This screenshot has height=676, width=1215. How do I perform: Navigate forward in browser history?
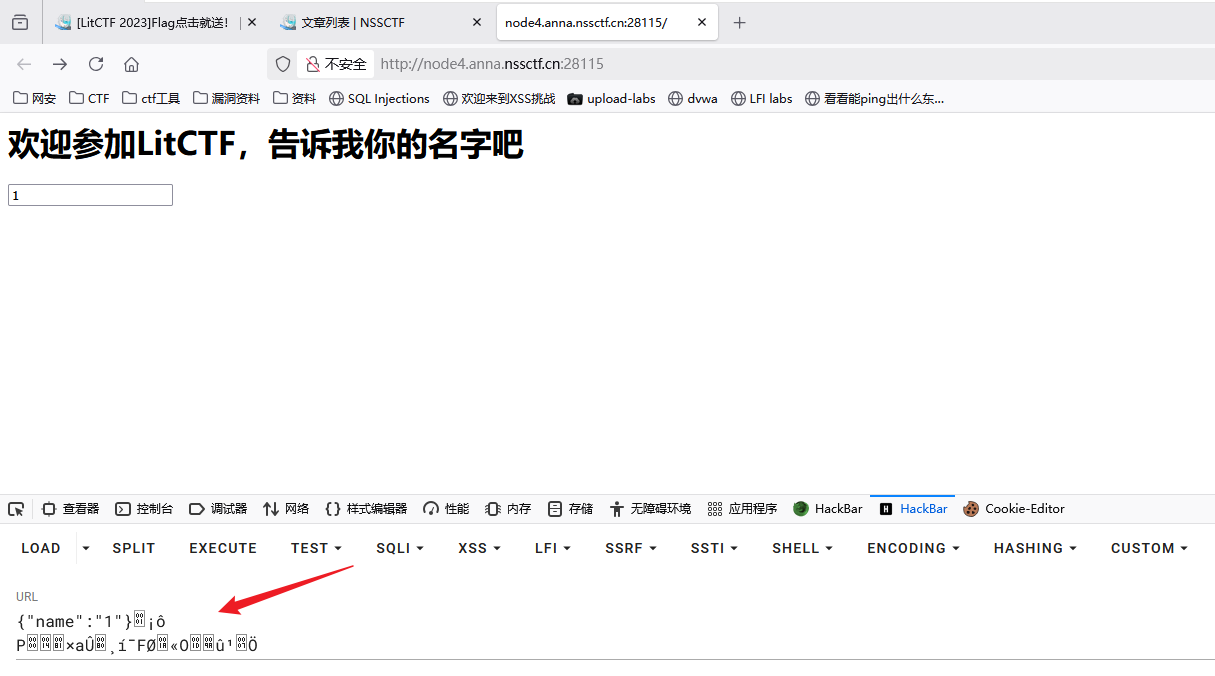pos(60,63)
